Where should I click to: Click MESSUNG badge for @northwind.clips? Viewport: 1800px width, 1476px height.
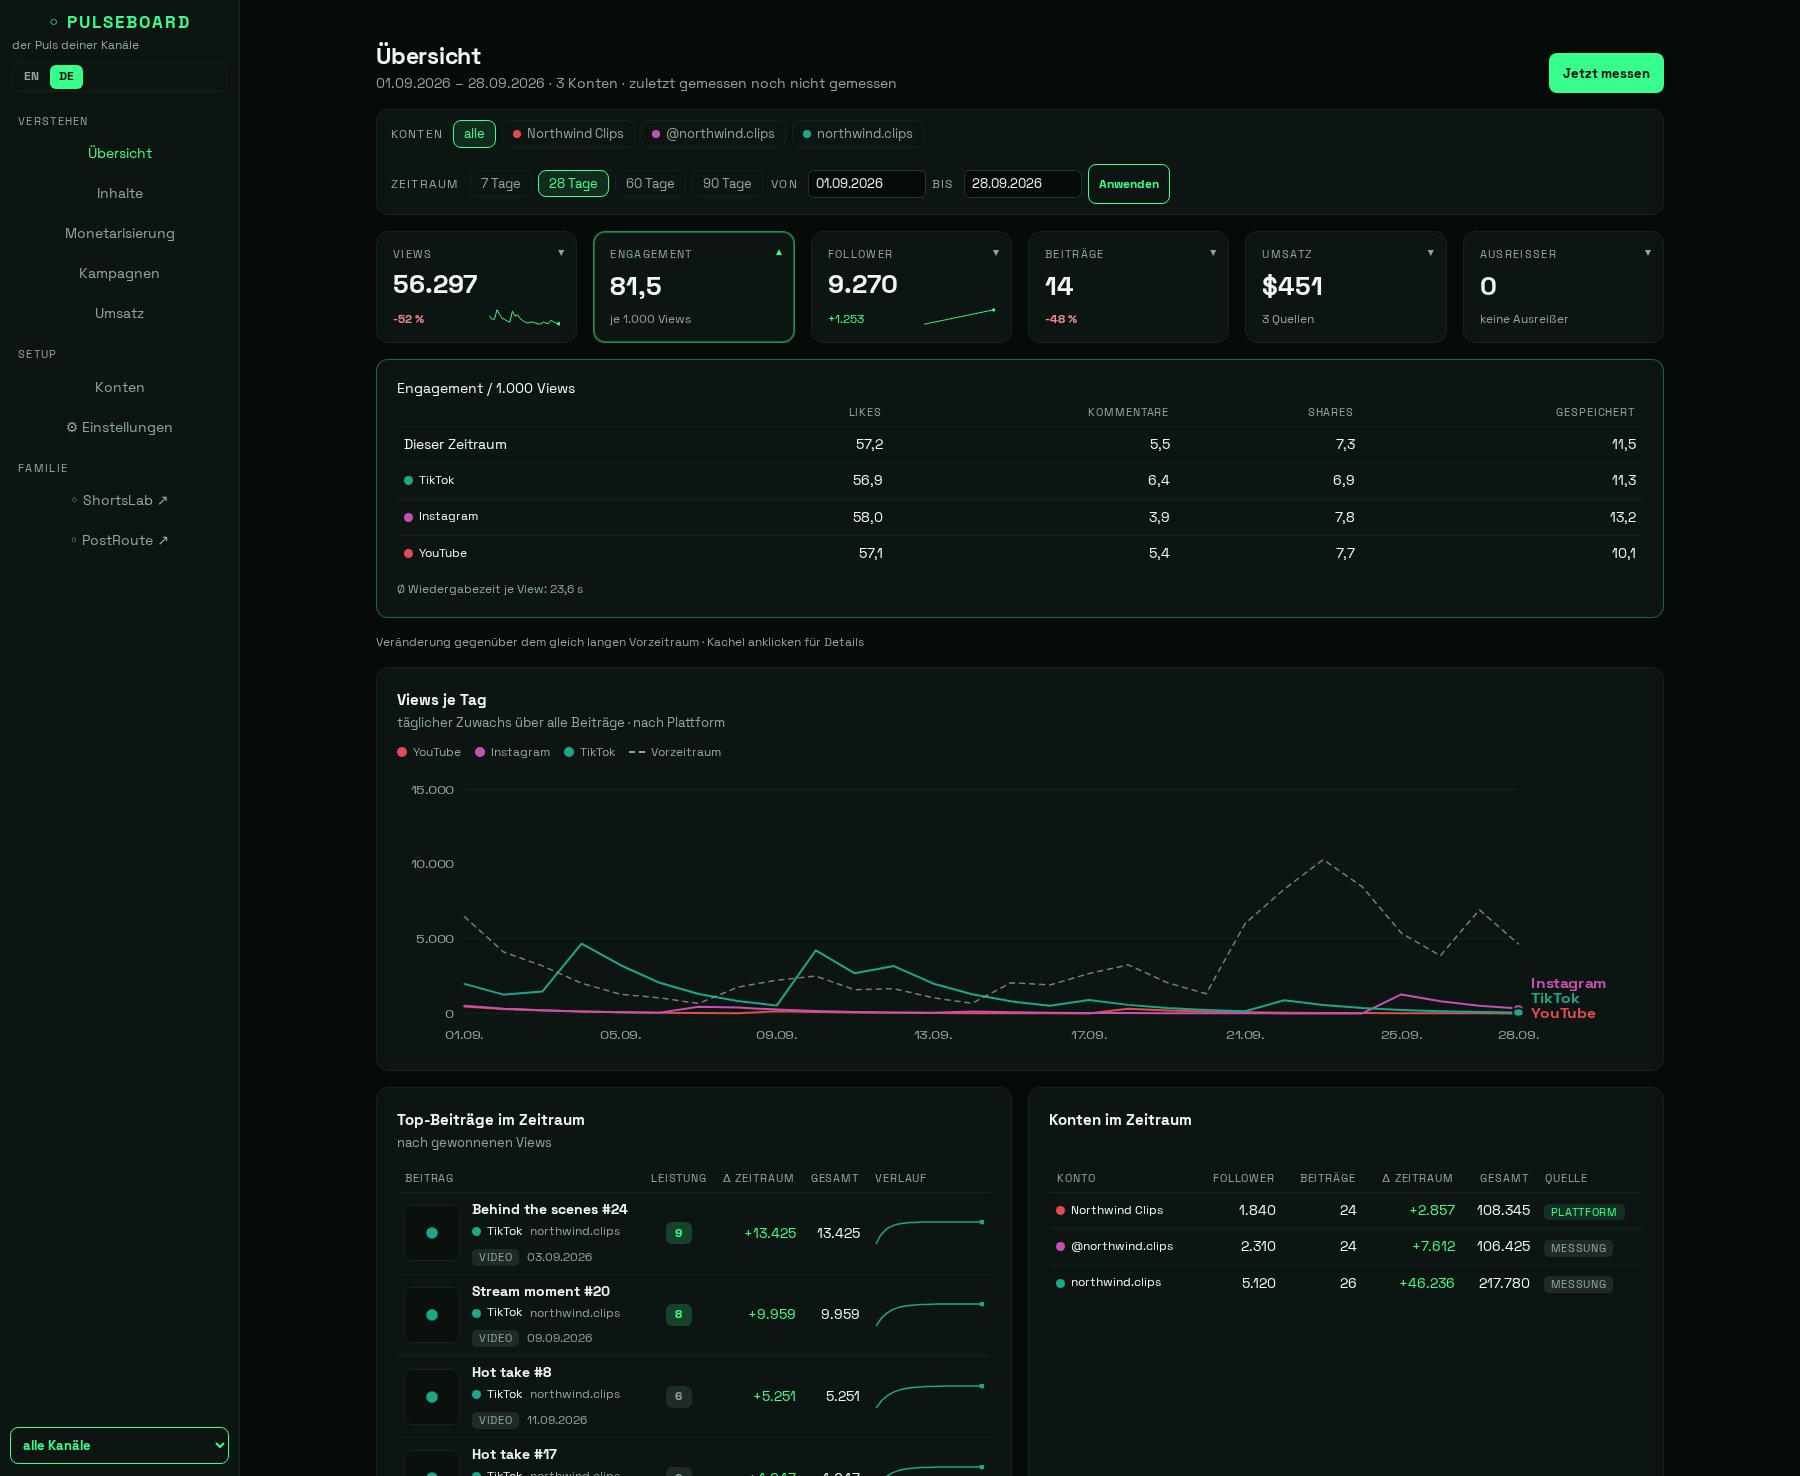(1578, 1248)
